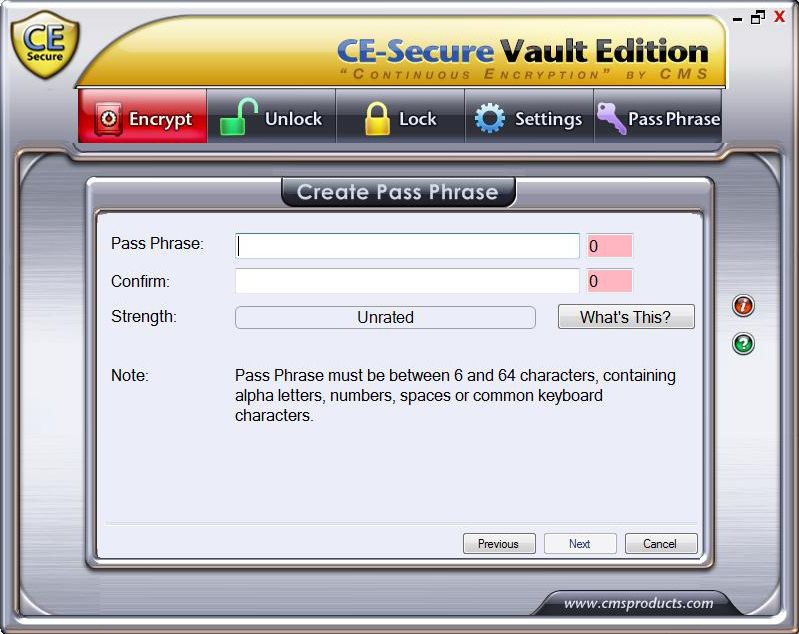Select the Lock tab label
This screenshot has width=799, height=634.
(417, 119)
